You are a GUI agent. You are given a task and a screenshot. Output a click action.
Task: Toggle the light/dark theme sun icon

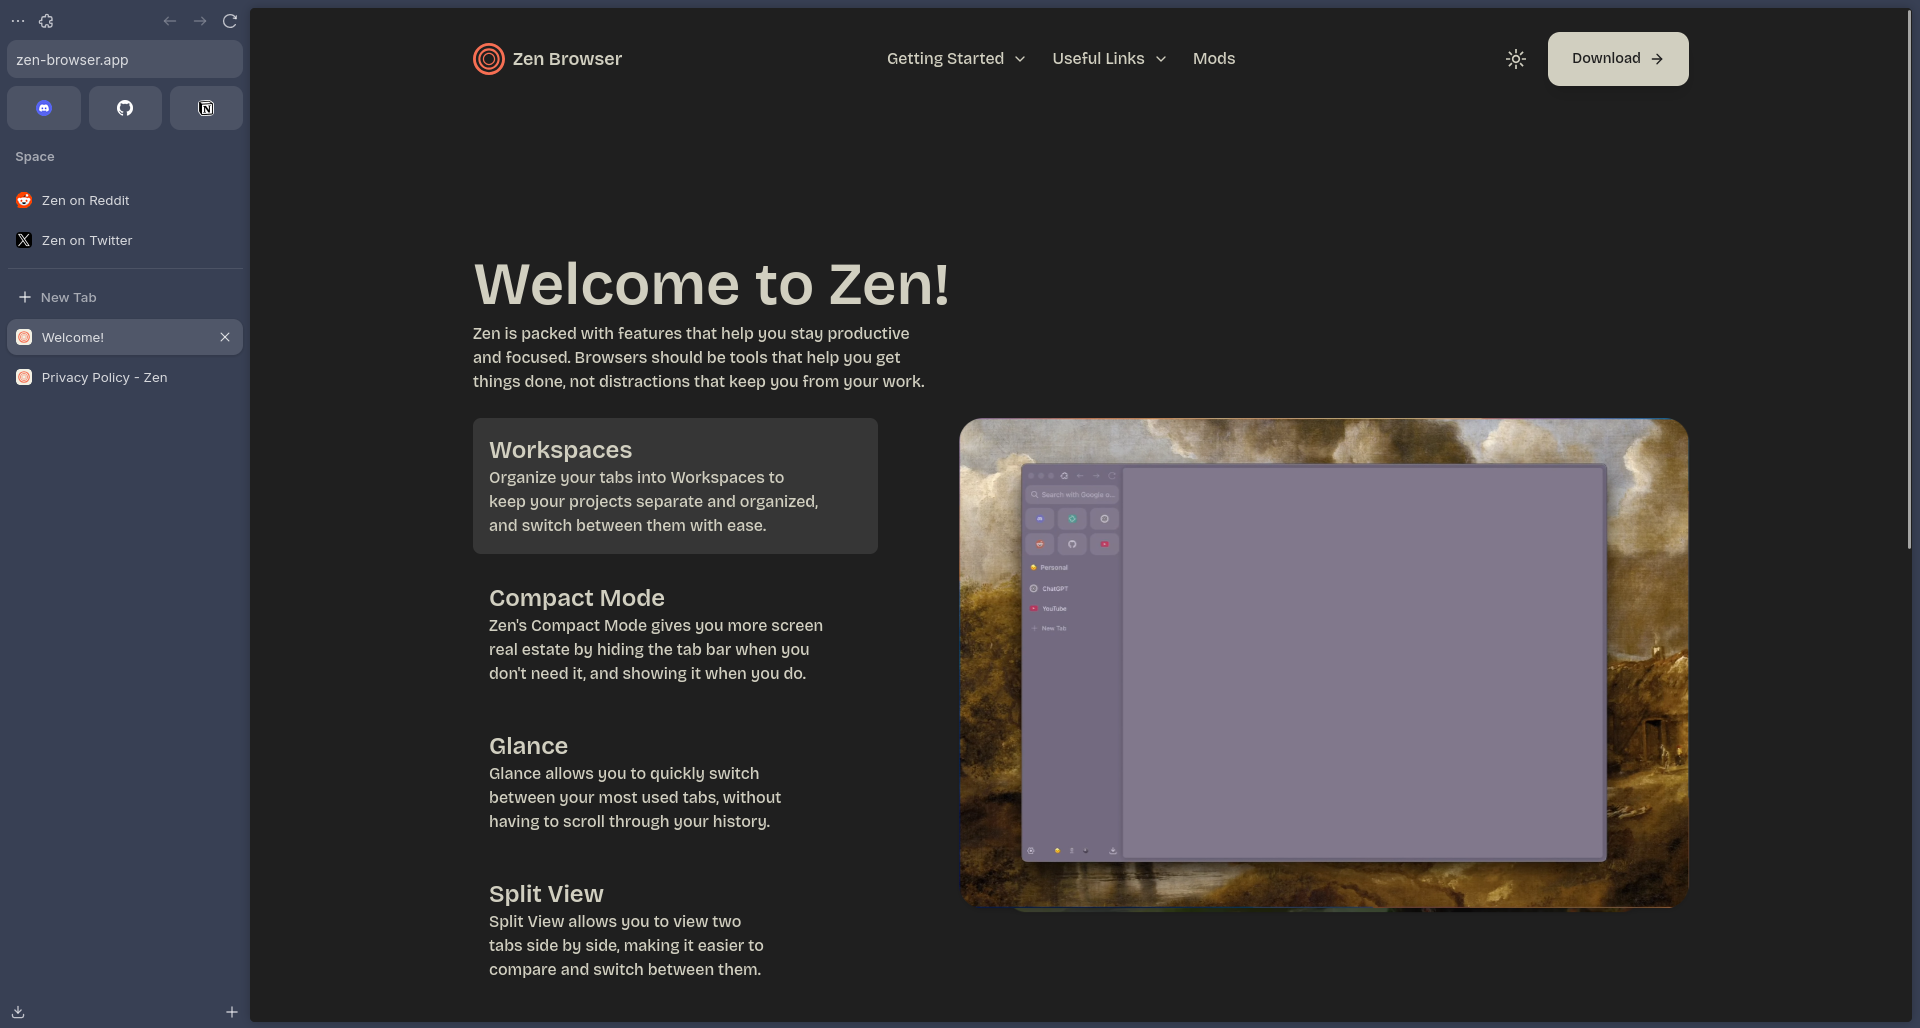click(1516, 59)
